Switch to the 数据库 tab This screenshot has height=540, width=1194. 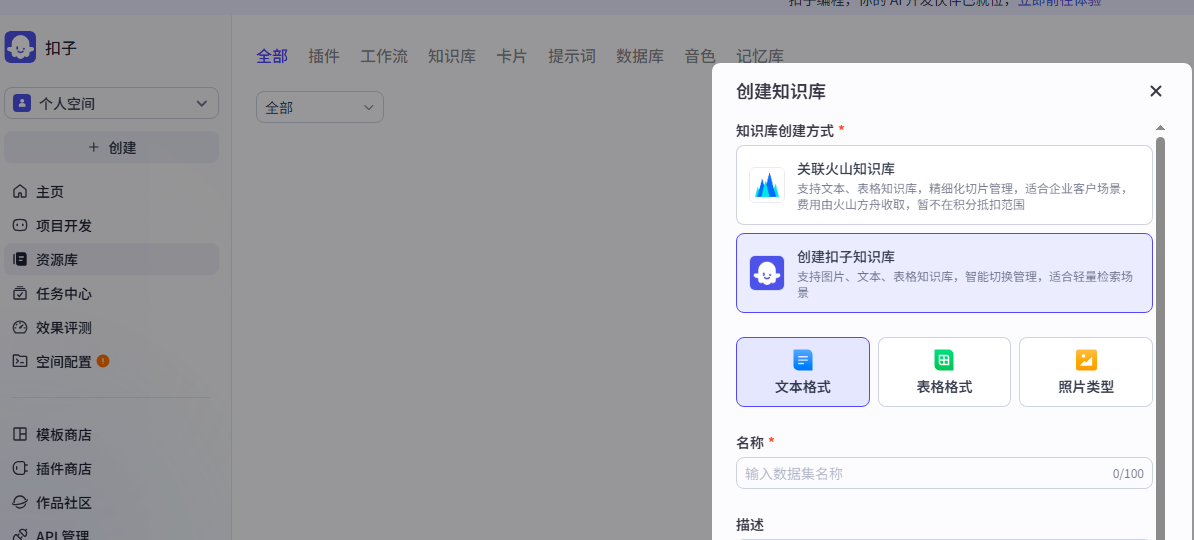640,56
